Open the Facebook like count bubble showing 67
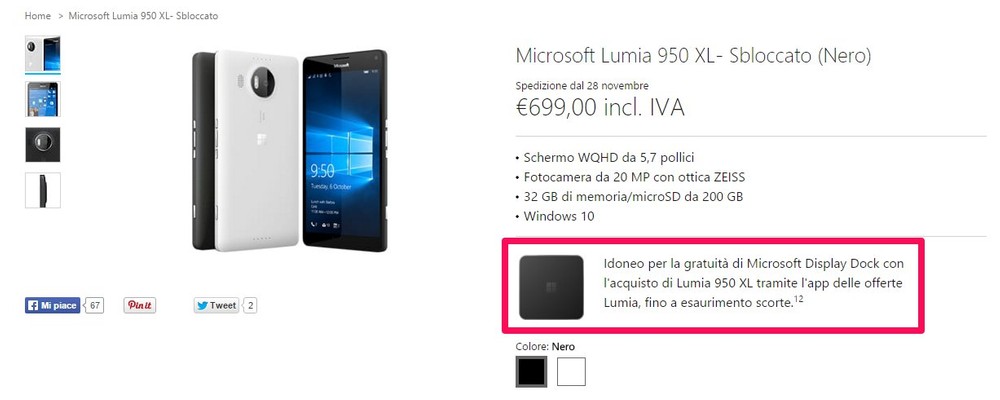 pos(95,306)
